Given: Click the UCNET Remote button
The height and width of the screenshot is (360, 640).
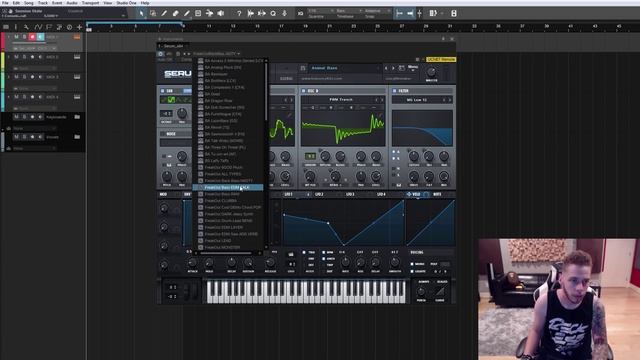Looking at the screenshot, I should (441, 60).
